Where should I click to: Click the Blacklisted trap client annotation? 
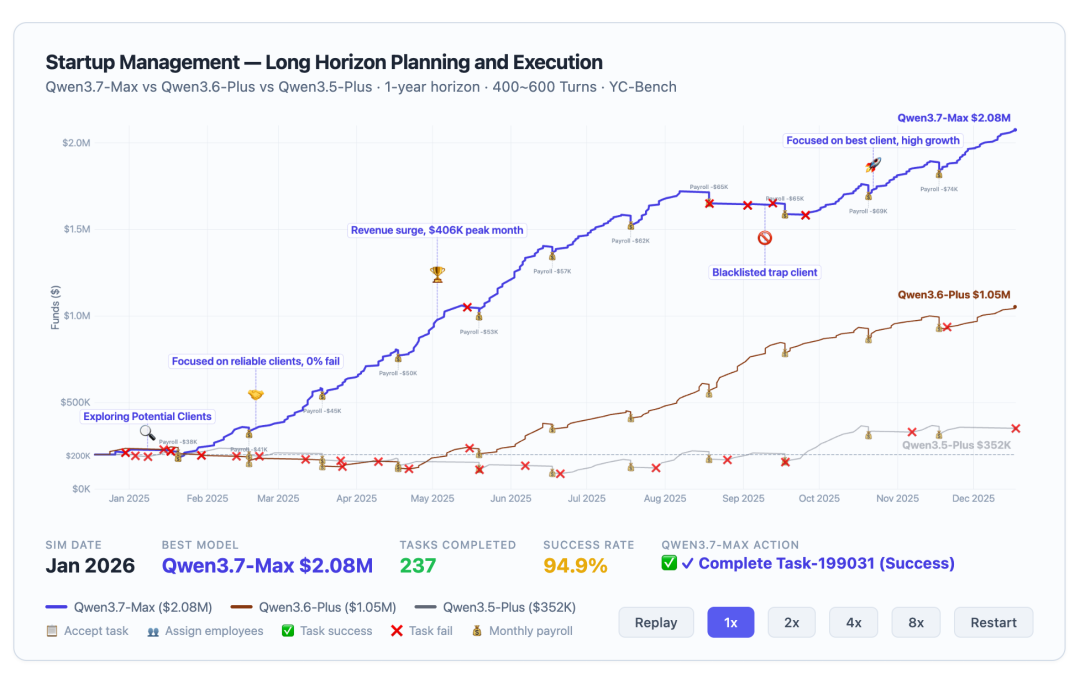coord(765,272)
